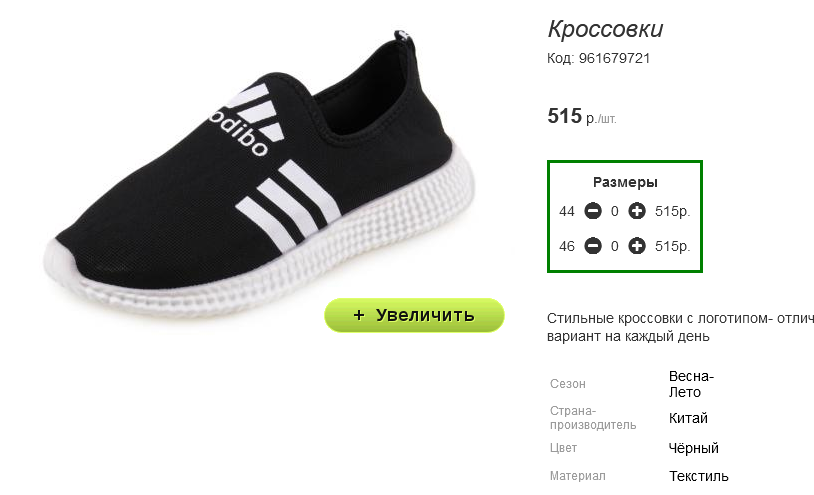Decrease quantity for size 44
Screen dimensions: 814x495
(593, 211)
